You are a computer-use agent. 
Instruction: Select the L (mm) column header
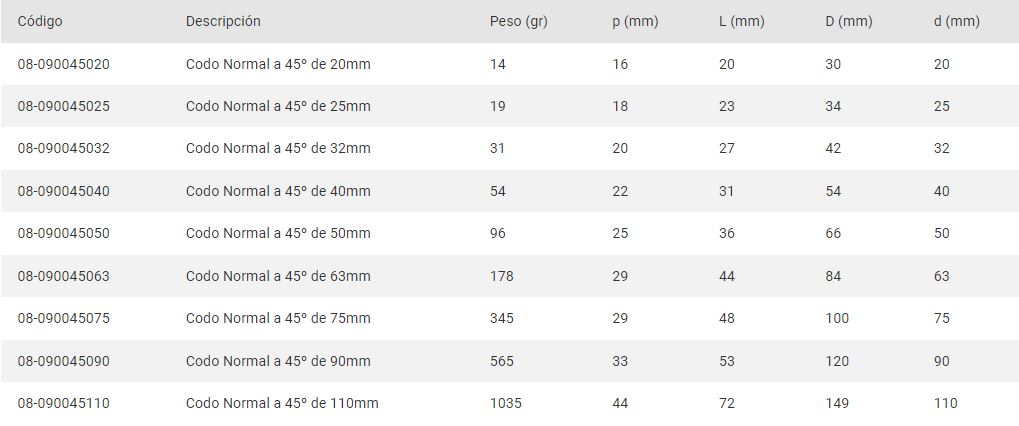pos(741,21)
